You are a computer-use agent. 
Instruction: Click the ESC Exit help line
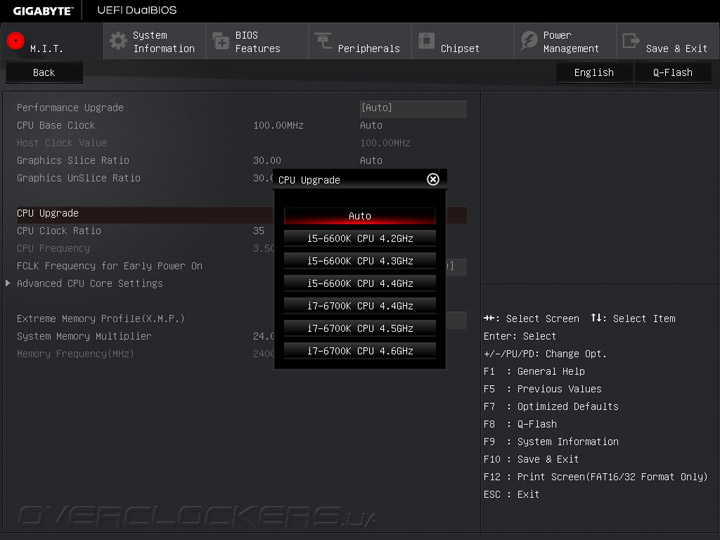click(512, 495)
